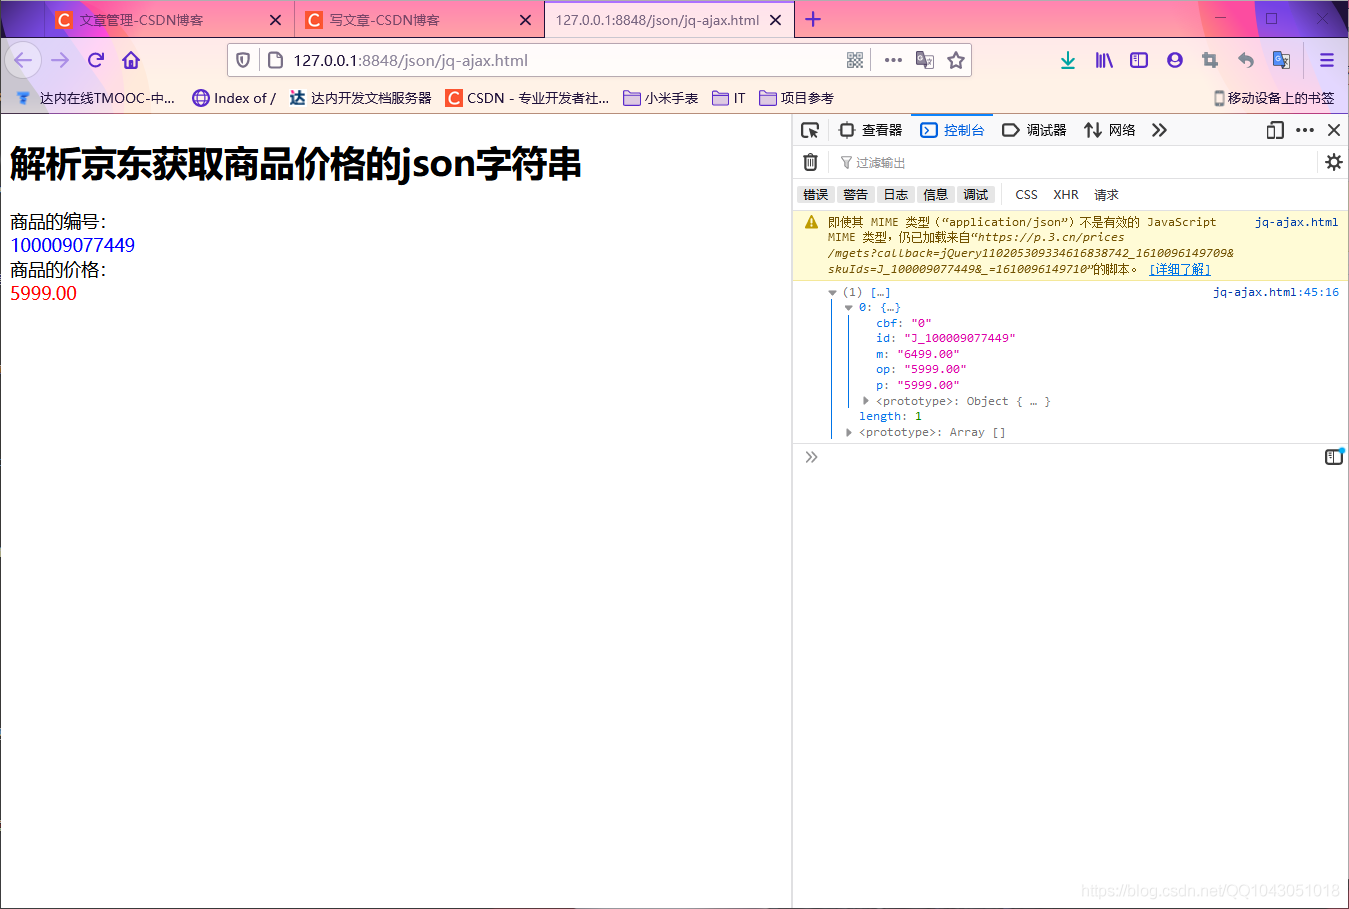Open the 详细了解 learn more link
Image resolution: width=1349 pixels, height=909 pixels.
point(1180,269)
